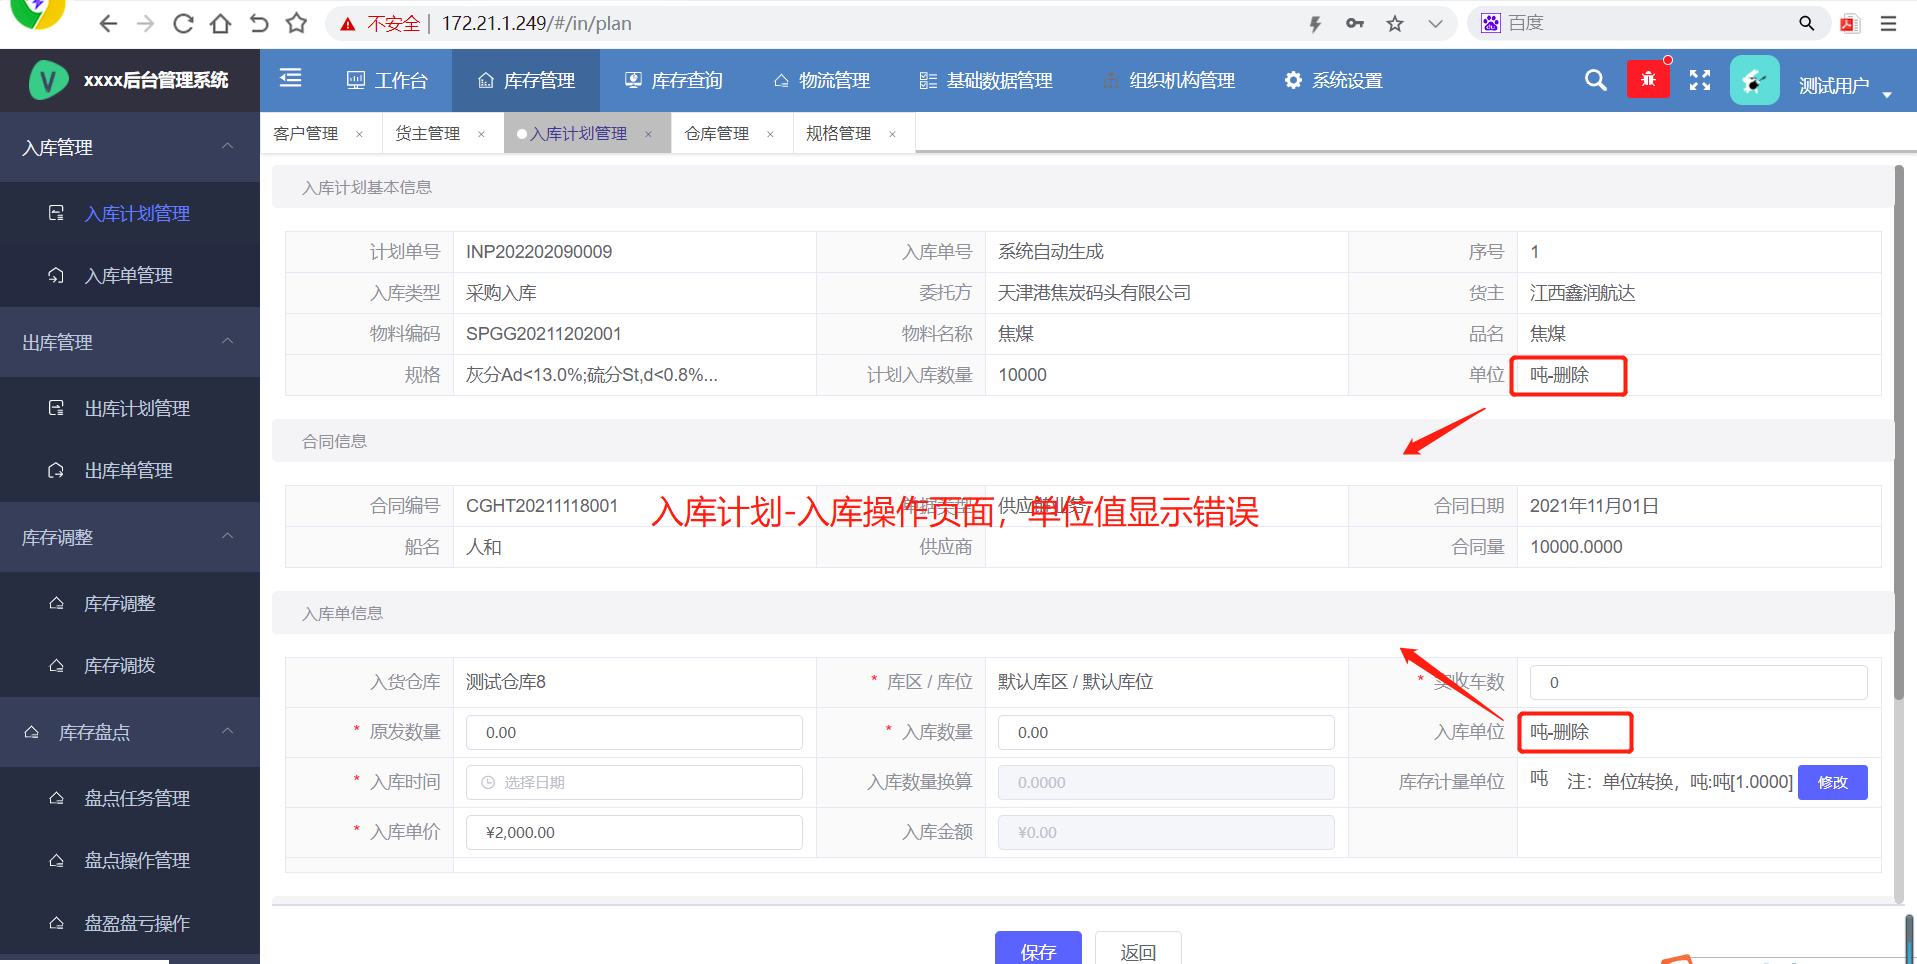The image size is (1917, 964).
Task: Switch to the 规格管理 tab
Action: click(x=839, y=133)
